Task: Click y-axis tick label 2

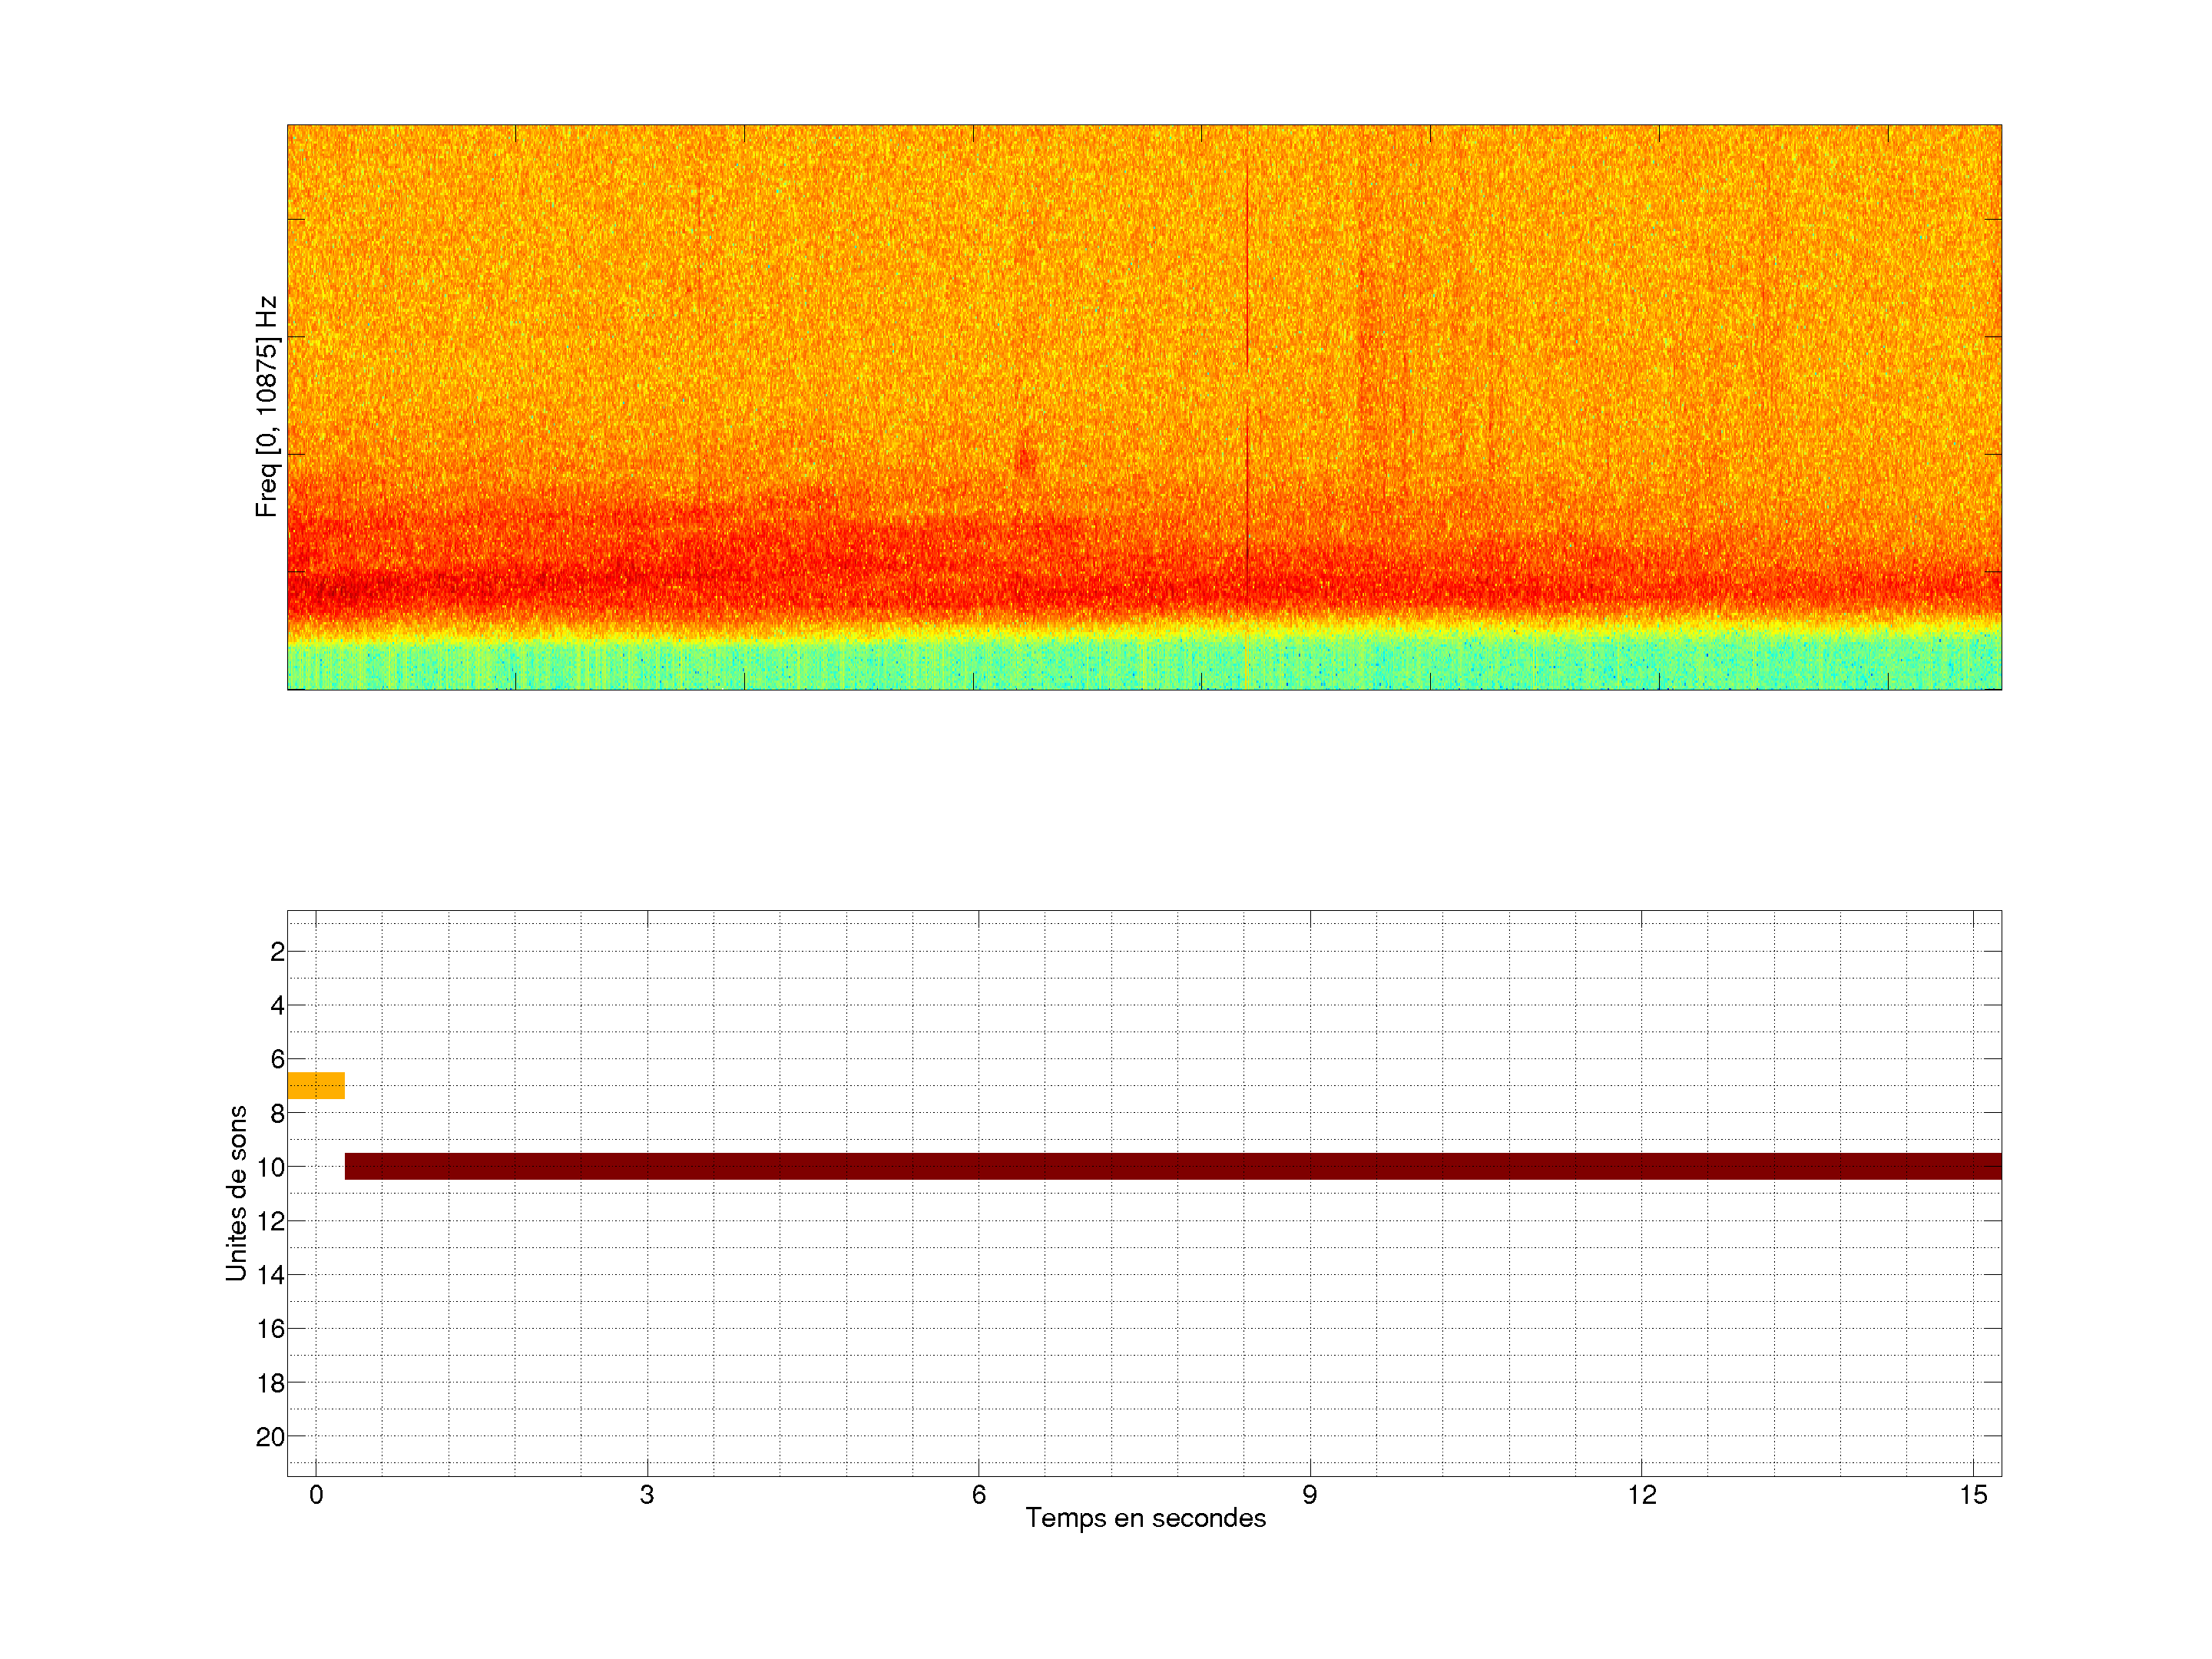Action: pyautogui.click(x=277, y=952)
